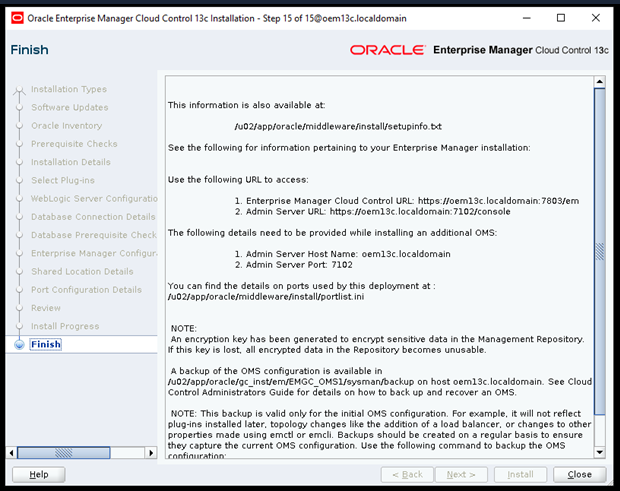Select the Review step in sidebar
The height and width of the screenshot is (491, 620).
coord(46,308)
